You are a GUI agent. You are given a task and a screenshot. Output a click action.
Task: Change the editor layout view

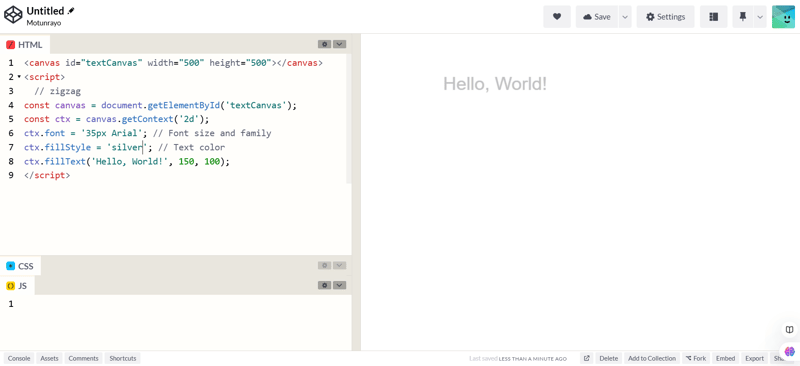[713, 17]
